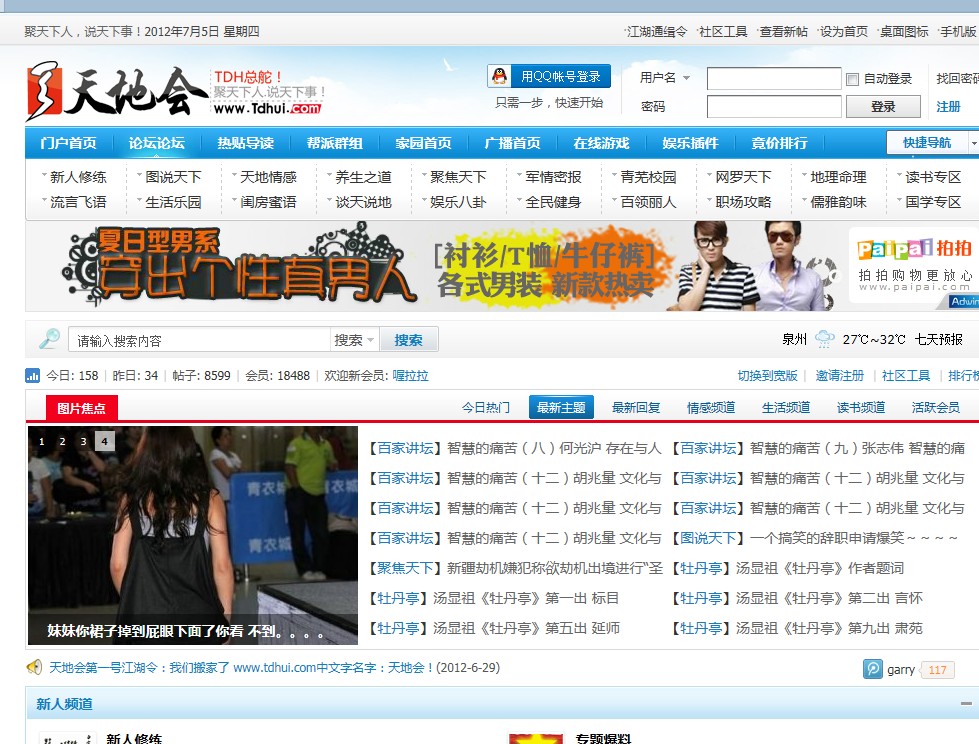Open the 快捷导航 dropdown menu
Image resolution: width=979 pixels, height=744 pixels.
click(x=930, y=143)
